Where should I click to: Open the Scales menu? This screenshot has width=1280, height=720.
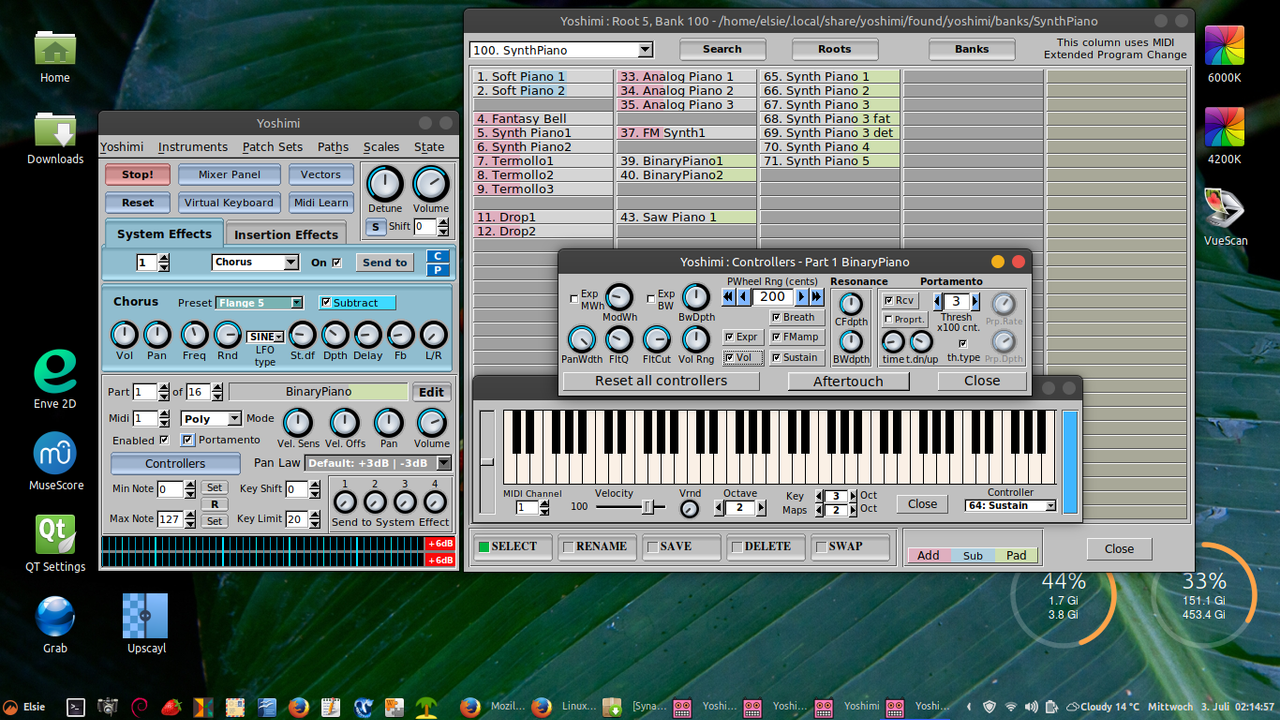pos(381,147)
